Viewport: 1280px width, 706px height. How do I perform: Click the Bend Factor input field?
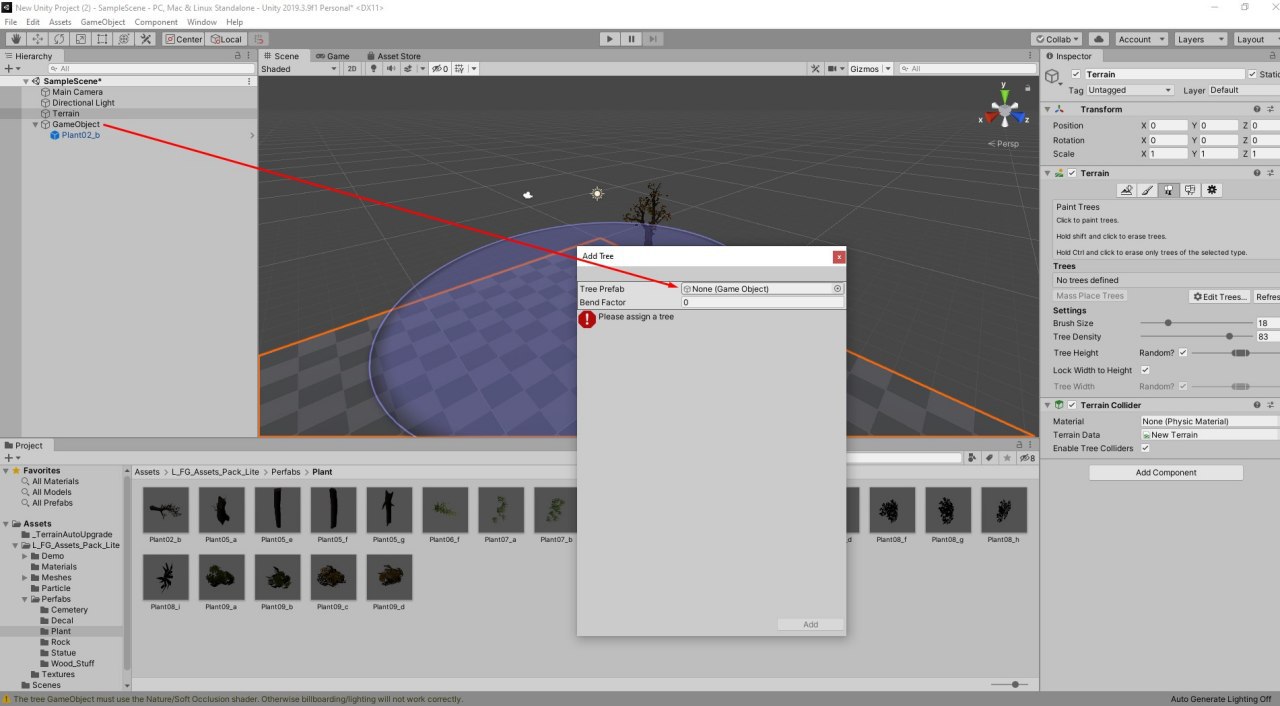pos(763,302)
